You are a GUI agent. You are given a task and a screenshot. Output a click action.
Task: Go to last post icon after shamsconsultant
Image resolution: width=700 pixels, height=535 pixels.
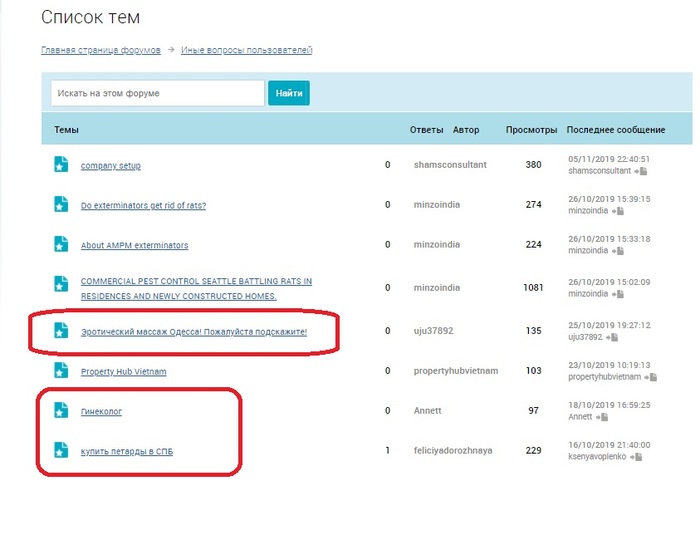pos(641,171)
